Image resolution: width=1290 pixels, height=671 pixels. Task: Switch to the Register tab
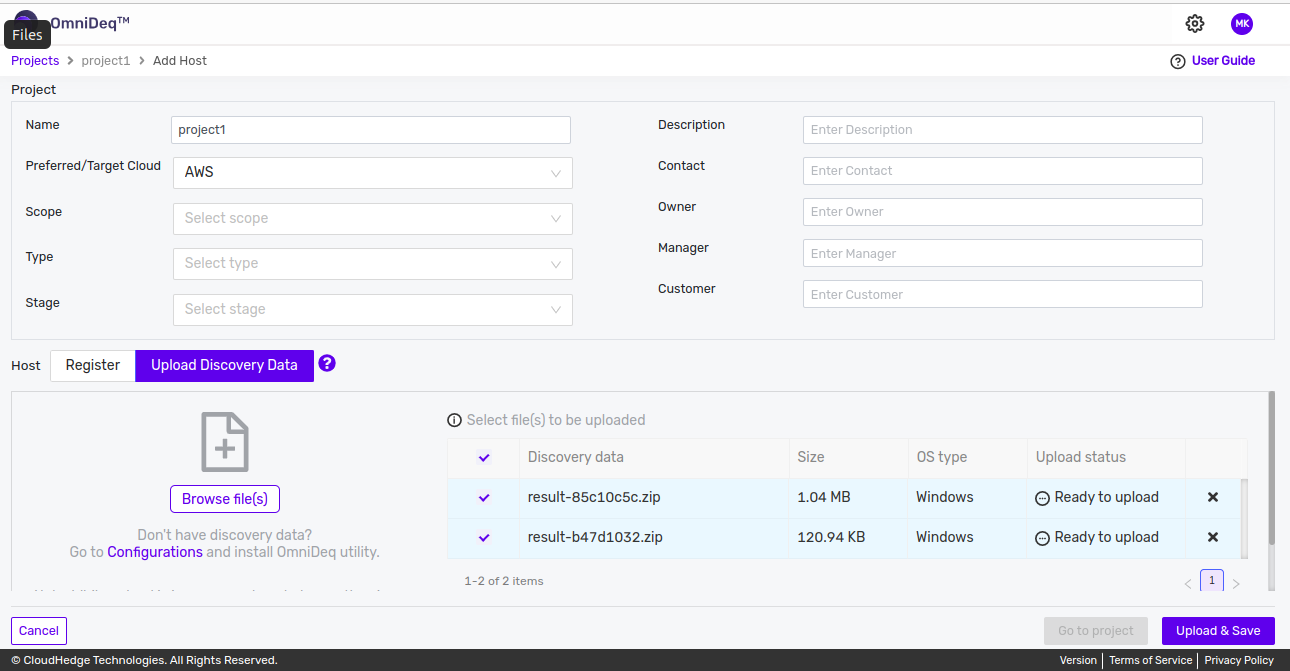coord(93,366)
